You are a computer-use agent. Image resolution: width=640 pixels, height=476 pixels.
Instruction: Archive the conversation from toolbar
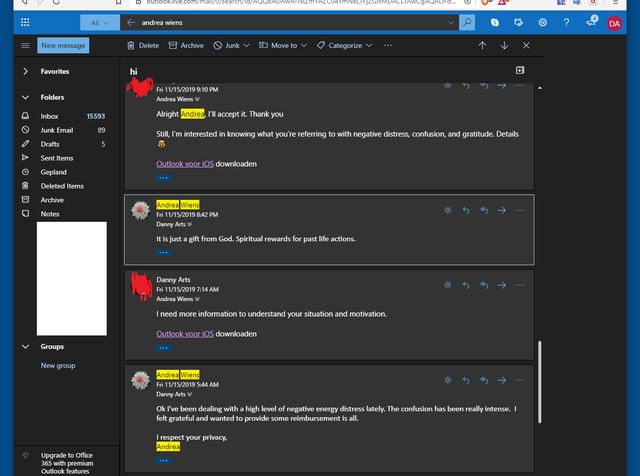pos(187,45)
